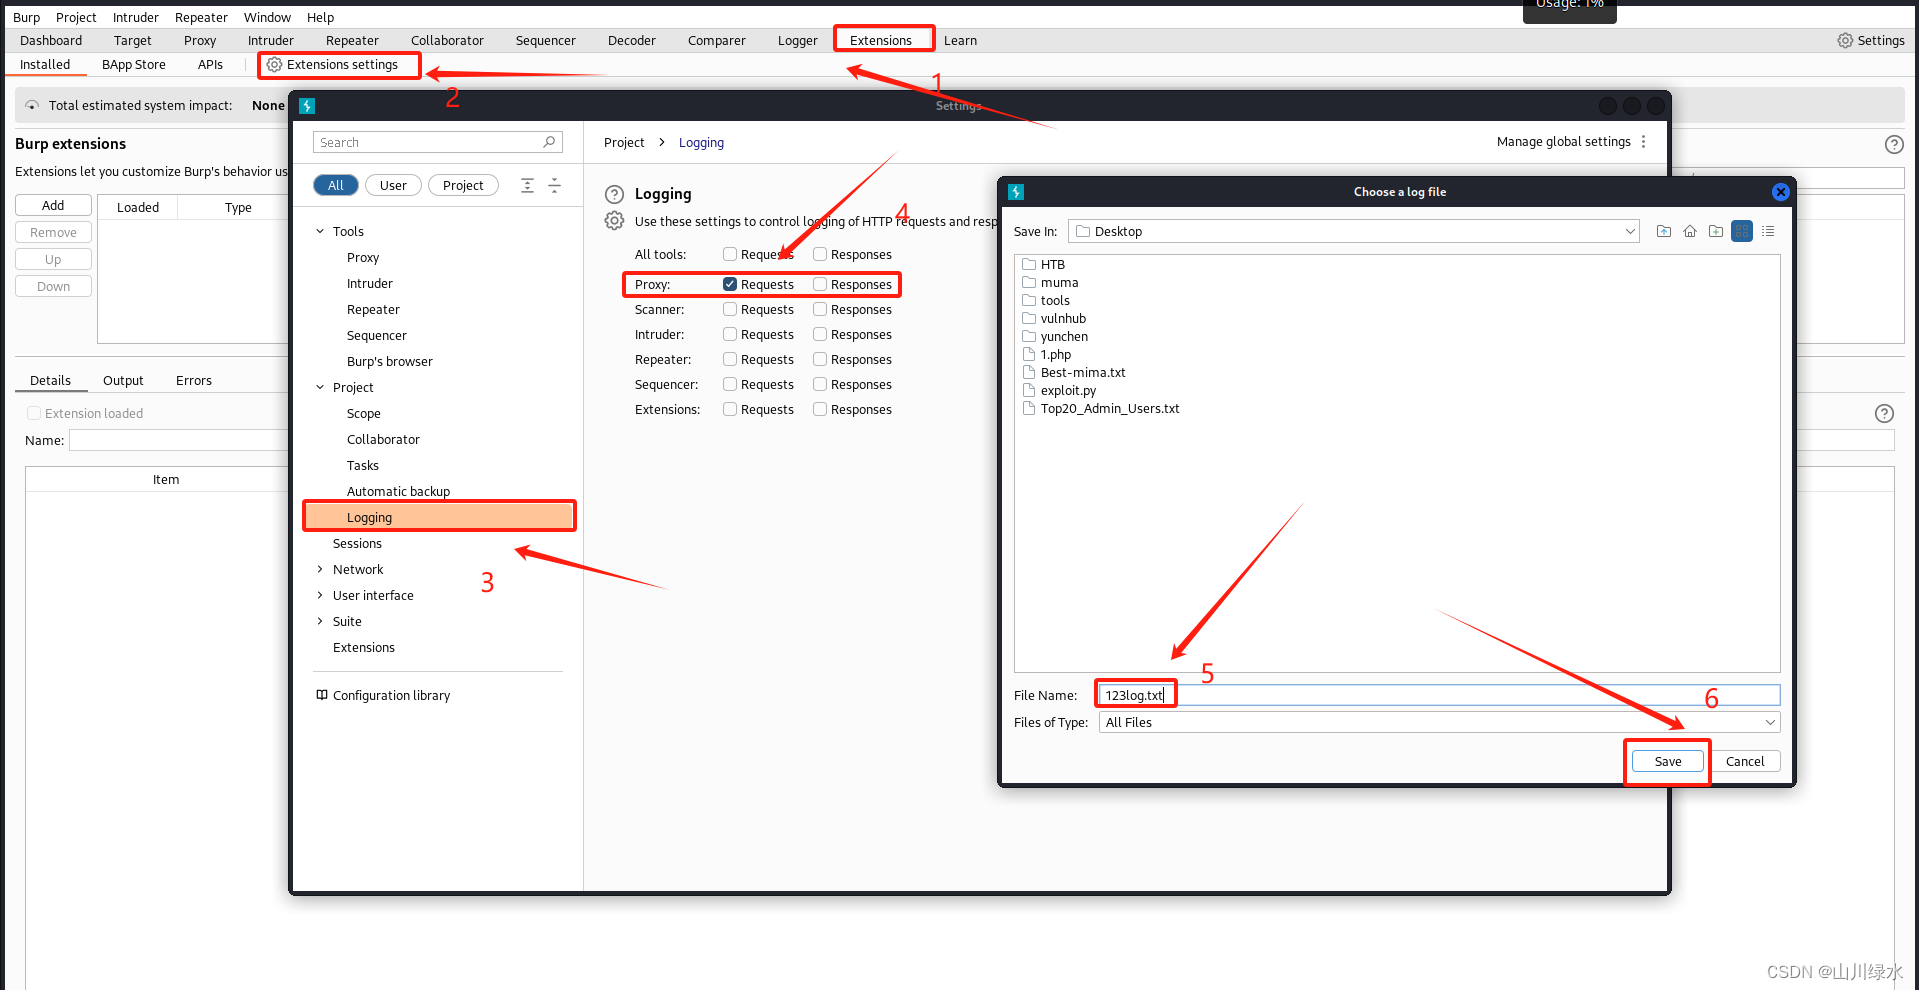
Task: Enable Sequencer Responses logging checkbox
Action: click(x=820, y=384)
